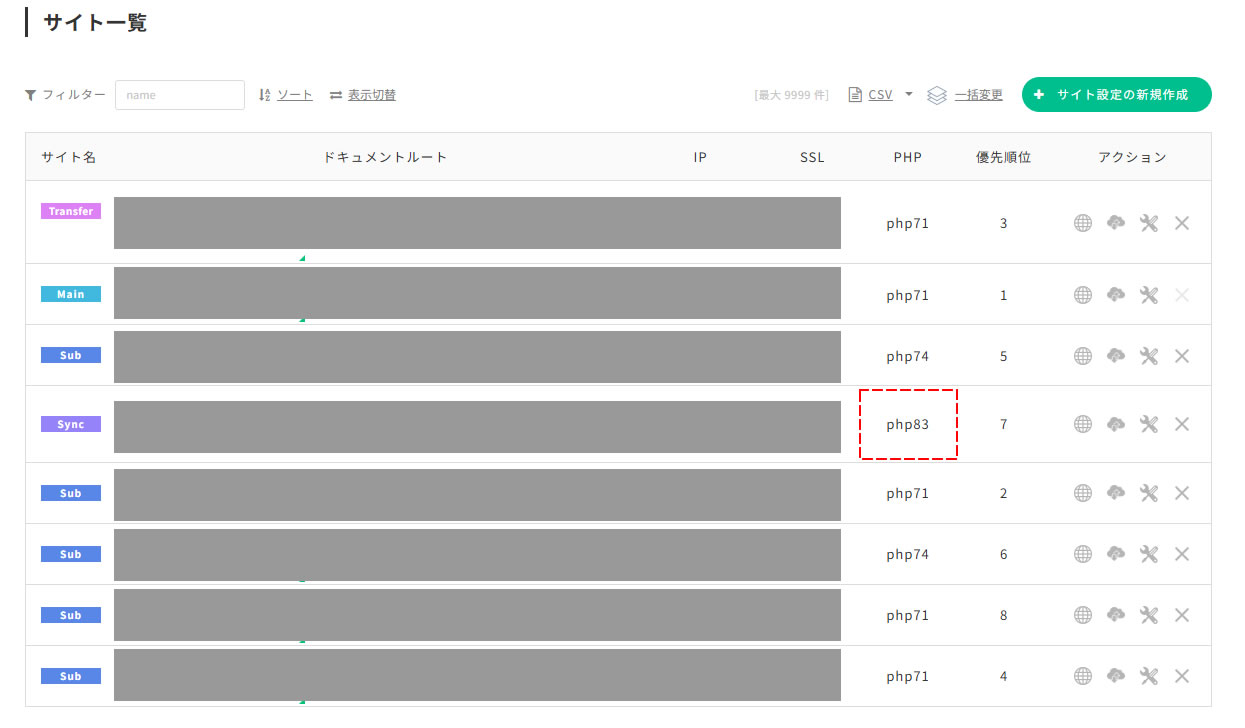1245x728 pixels.
Task: Open globe icon in priority 5 row
Action: coord(1083,356)
